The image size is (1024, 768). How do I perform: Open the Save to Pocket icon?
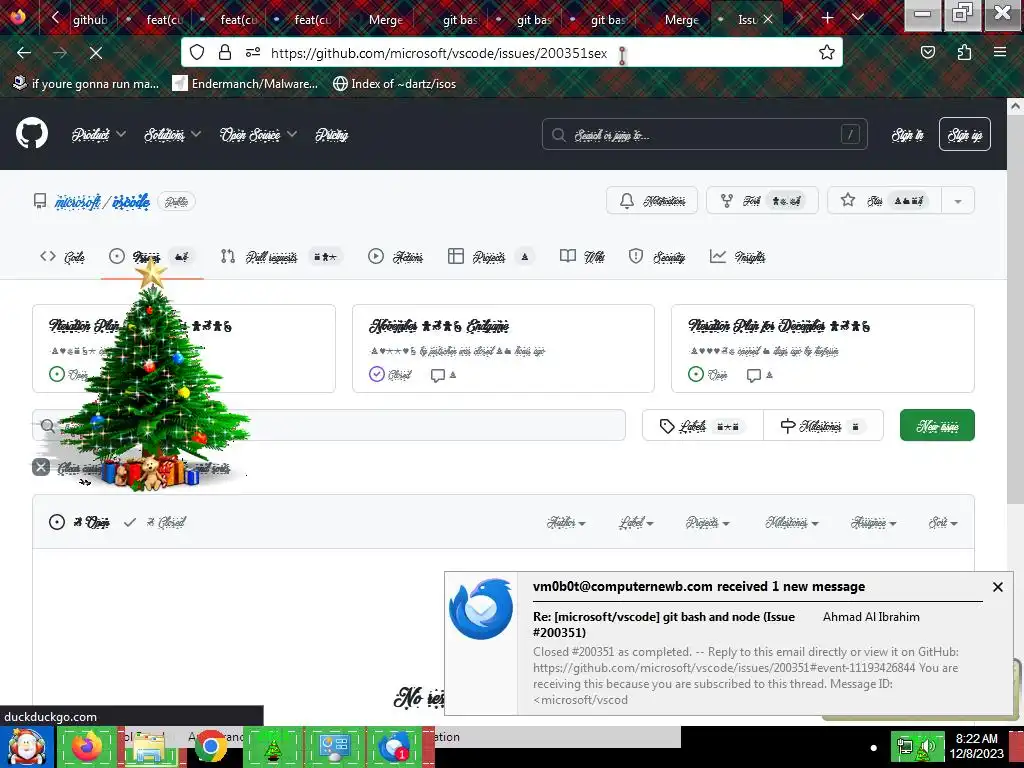(927, 52)
